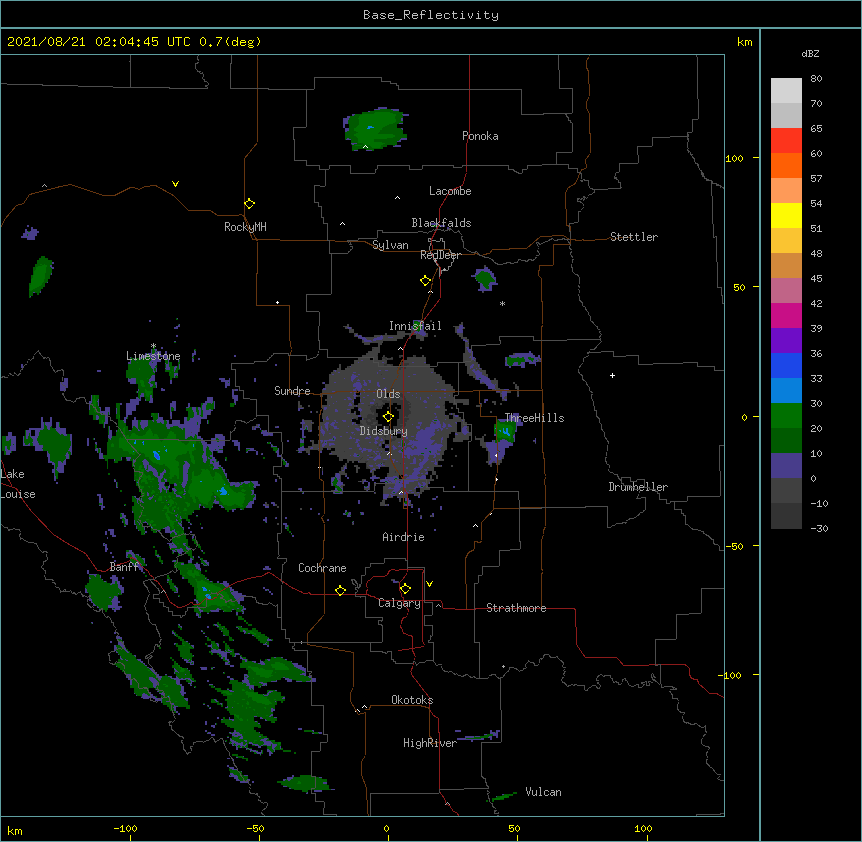Click the 100 tick on the horizontal axis

pyautogui.click(x=643, y=828)
